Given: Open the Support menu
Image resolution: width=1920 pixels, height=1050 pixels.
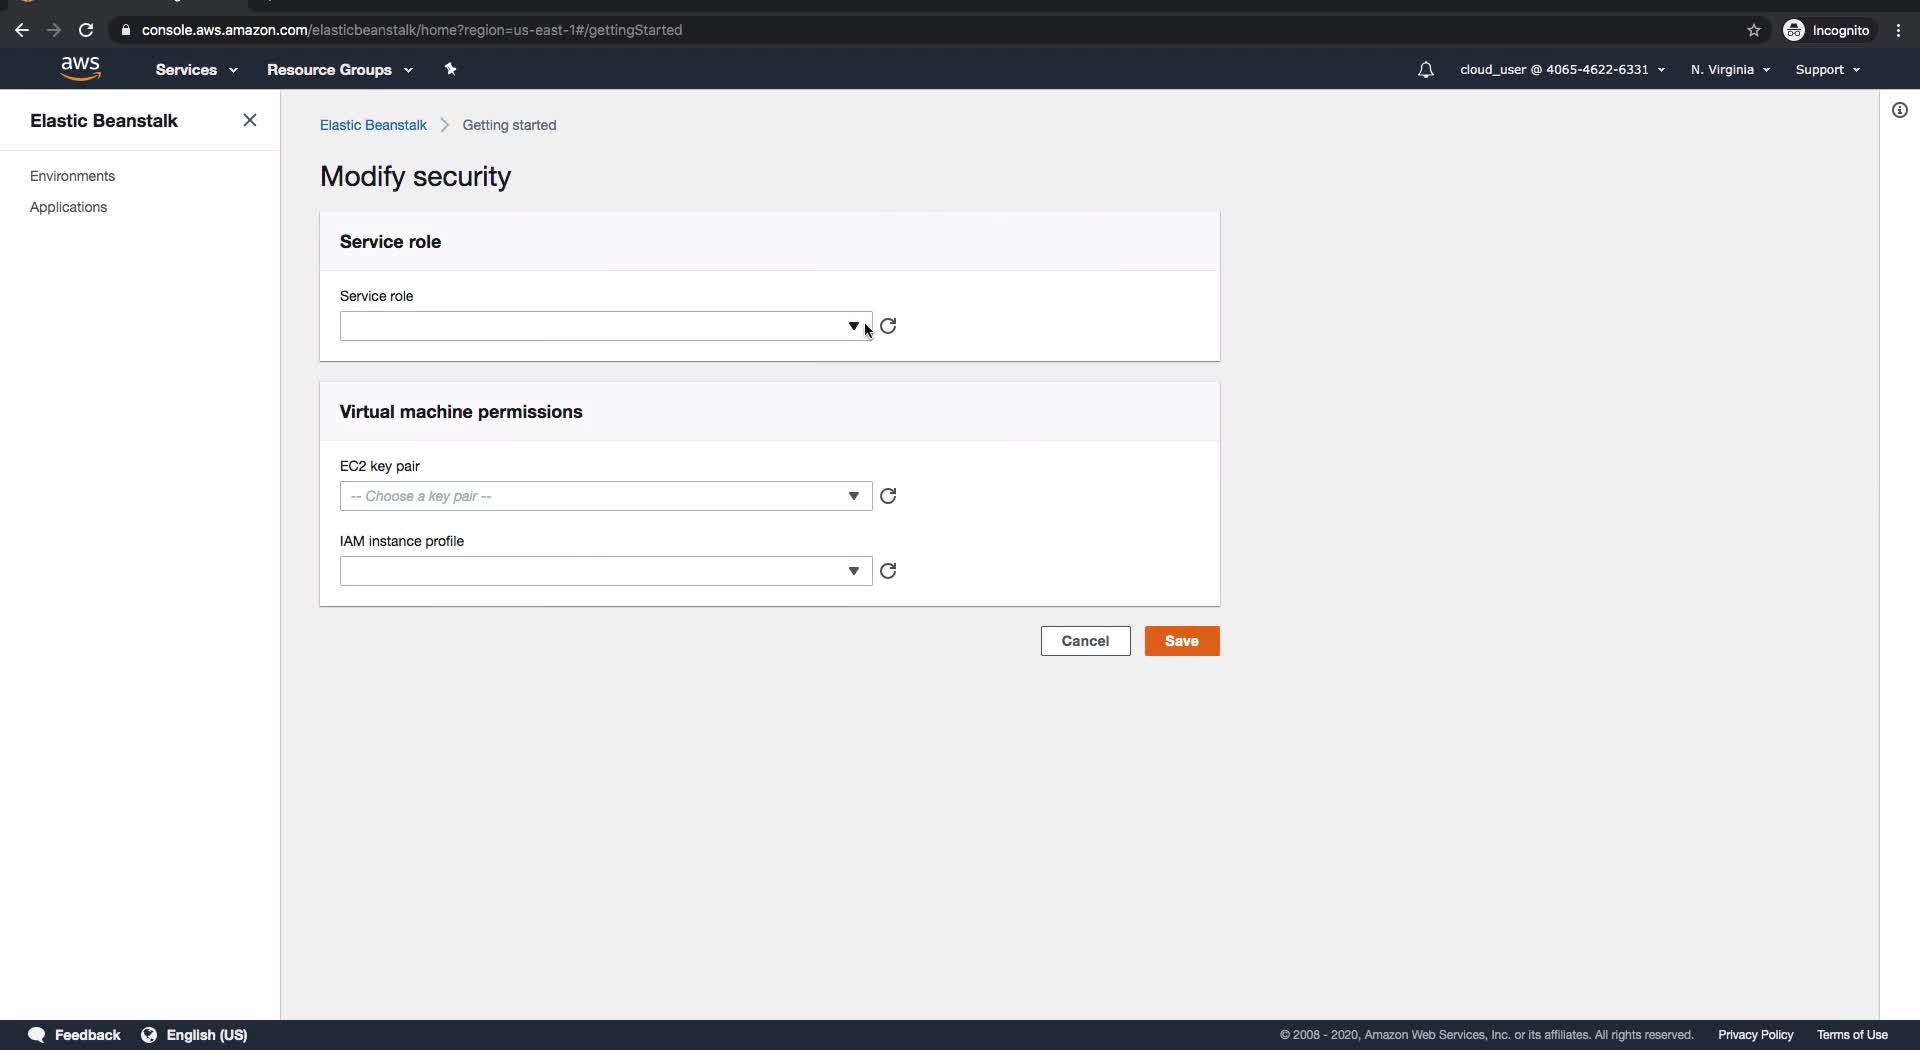Looking at the screenshot, I should pos(1827,70).
